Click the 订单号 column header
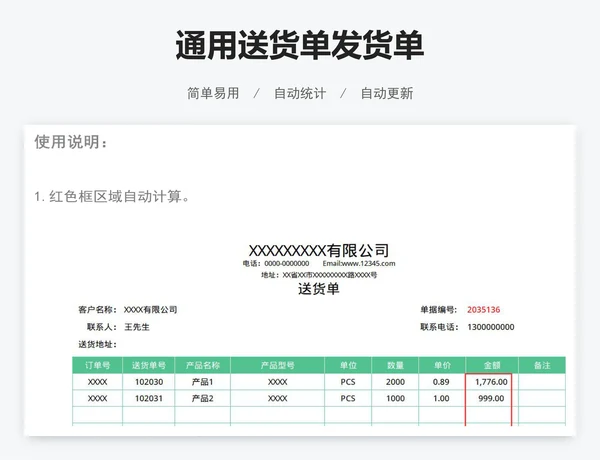 point(98,365)
